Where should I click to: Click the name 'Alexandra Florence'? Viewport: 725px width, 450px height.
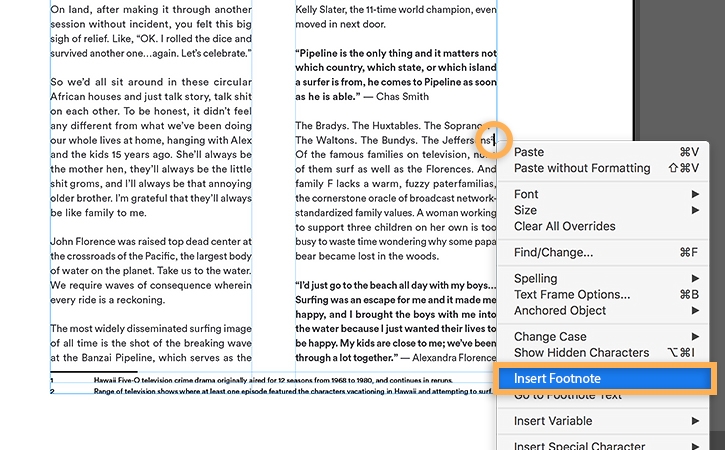454,358
